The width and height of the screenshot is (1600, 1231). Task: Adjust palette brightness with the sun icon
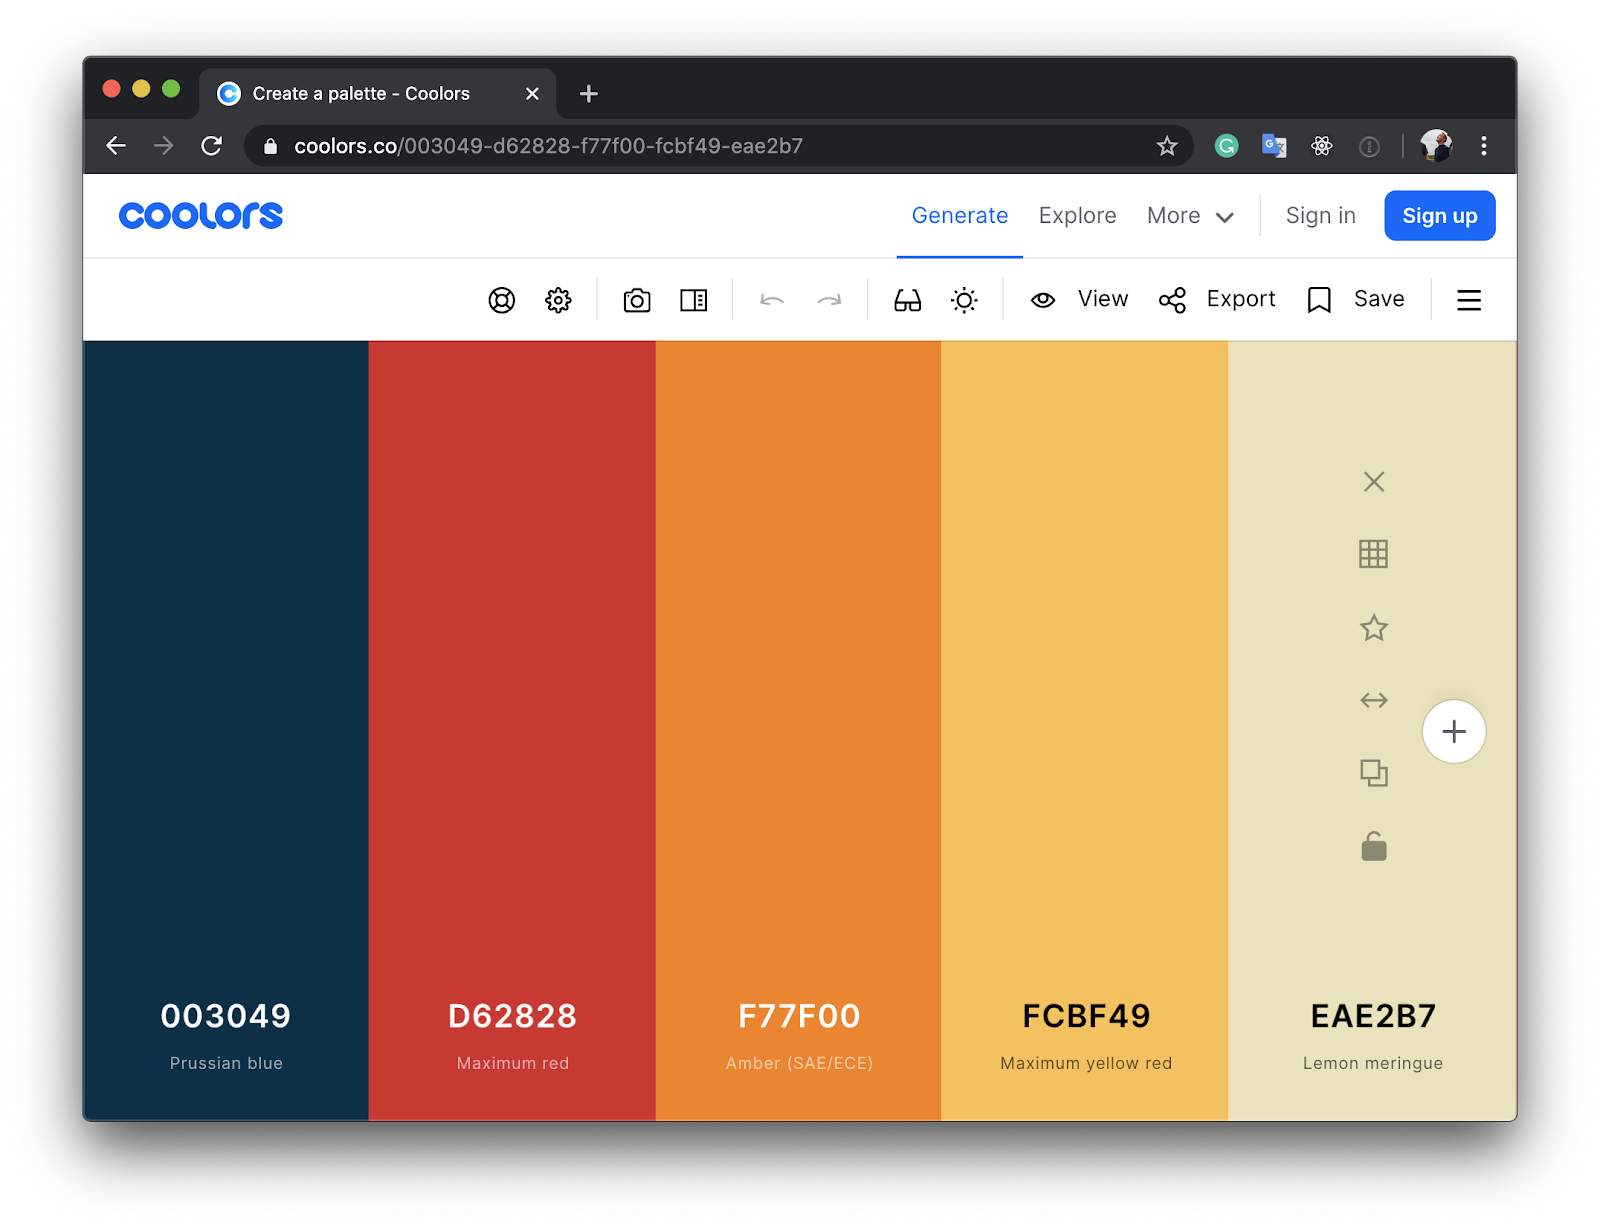point(964,300)
